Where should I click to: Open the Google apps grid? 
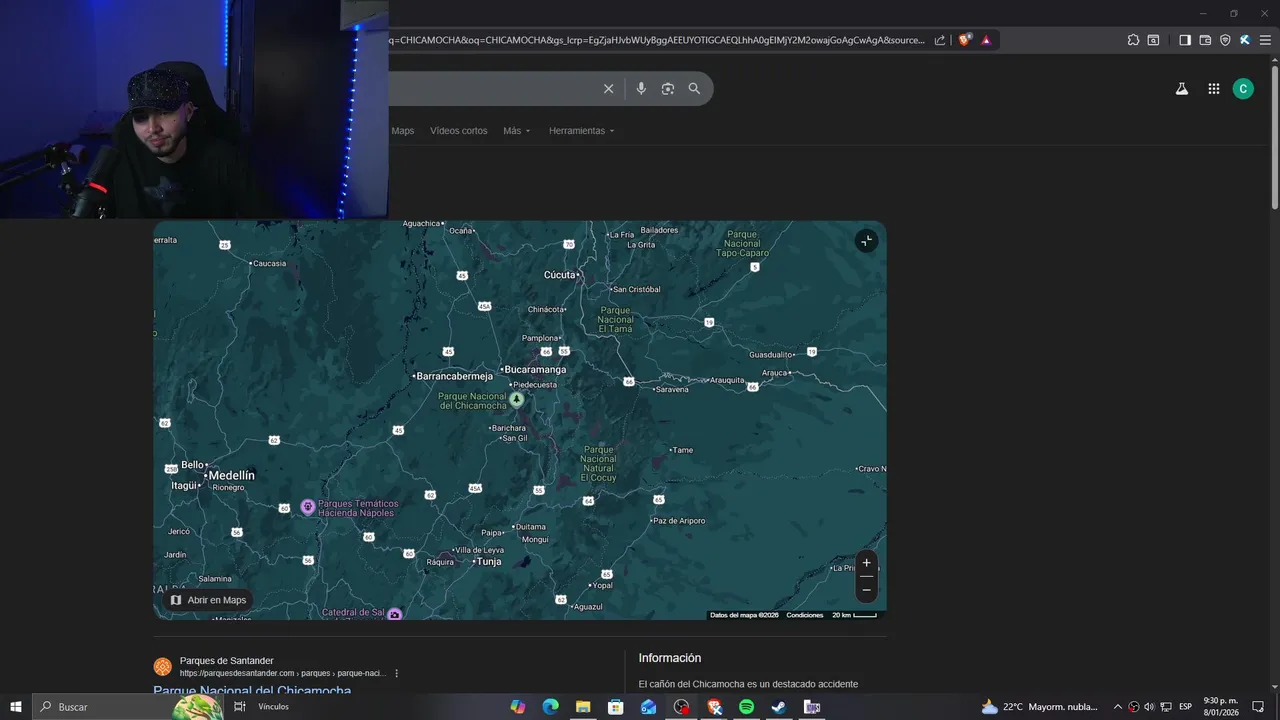(x=1213, y=89)
